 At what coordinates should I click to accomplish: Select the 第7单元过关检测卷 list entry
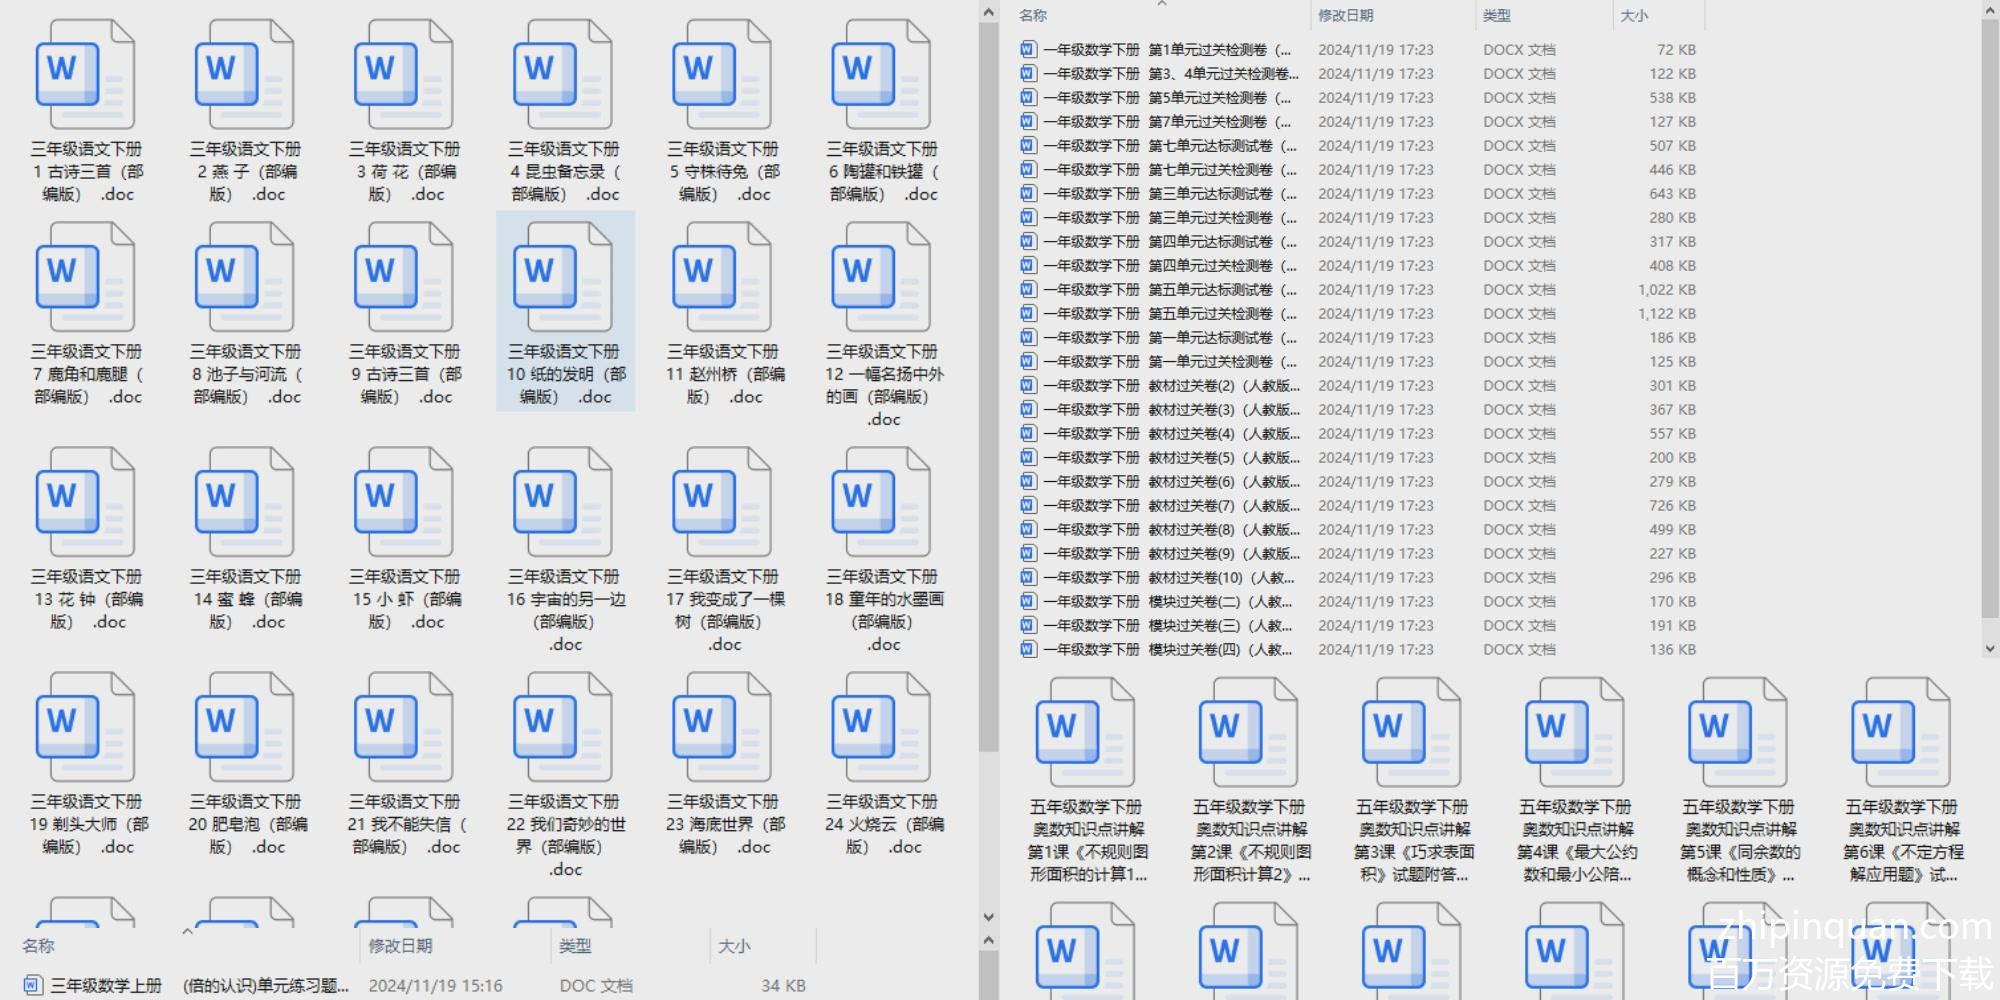point(1358,121)
